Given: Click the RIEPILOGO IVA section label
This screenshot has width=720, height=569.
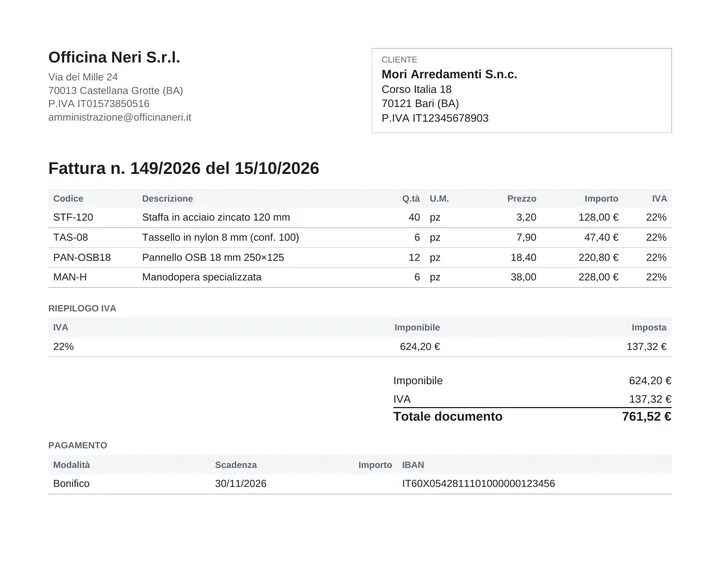Looking at the screenshot, I should 82,308.
